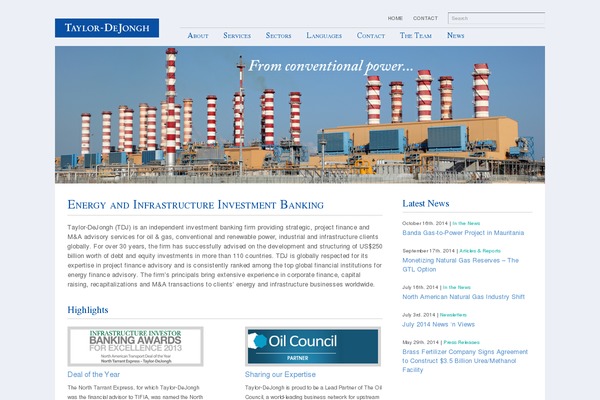Open the Press Releases category link
Screen dimensions: 600x400
[x=461, y=342]
